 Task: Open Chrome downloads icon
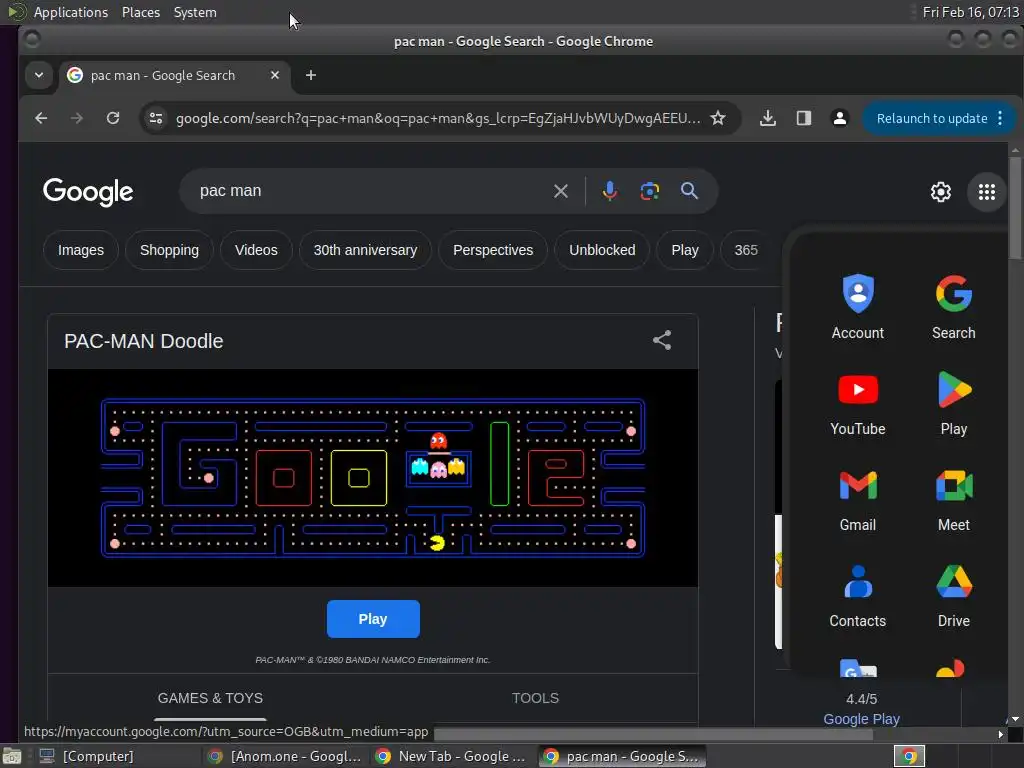(x=768, y=118)
